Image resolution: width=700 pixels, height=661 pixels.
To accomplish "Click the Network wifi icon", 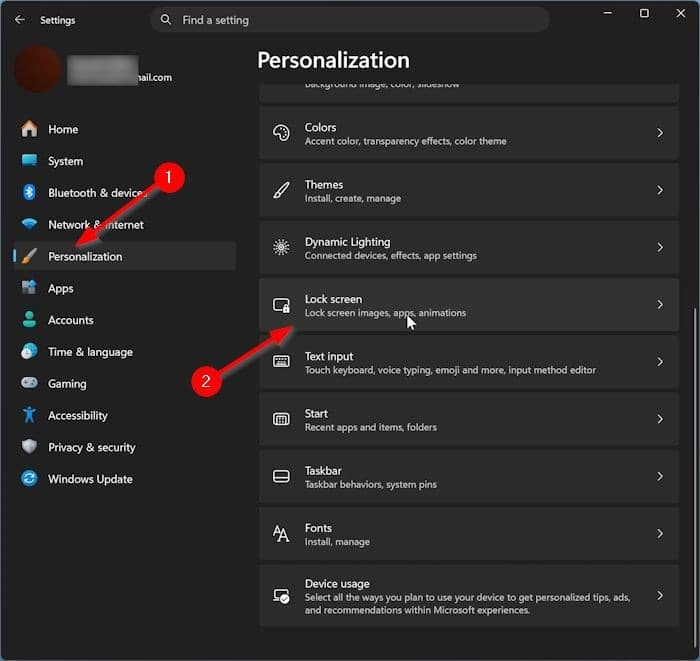I will (29, 224).
